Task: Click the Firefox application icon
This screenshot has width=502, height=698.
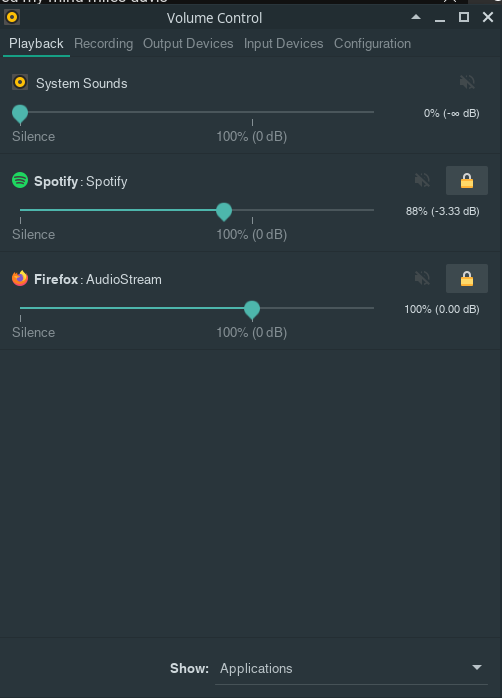Action: [20, 278]
